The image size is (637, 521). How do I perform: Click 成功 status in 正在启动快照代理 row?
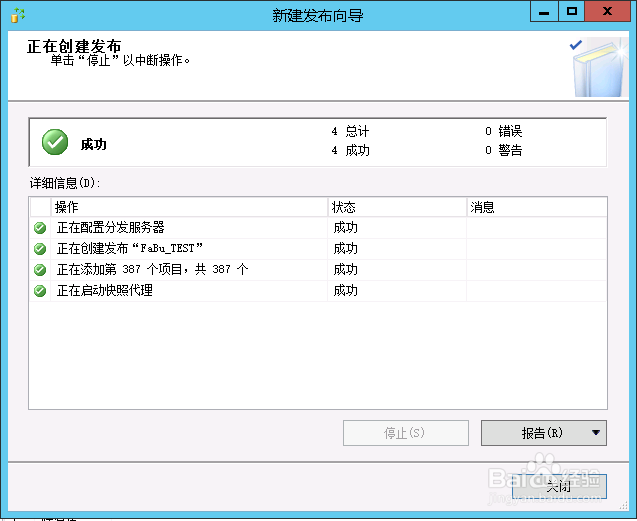(x=345, y=291)
